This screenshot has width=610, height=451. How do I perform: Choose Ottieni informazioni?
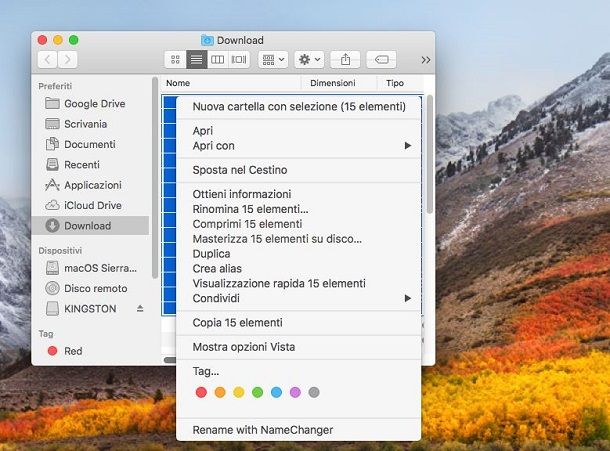(298, 194)
